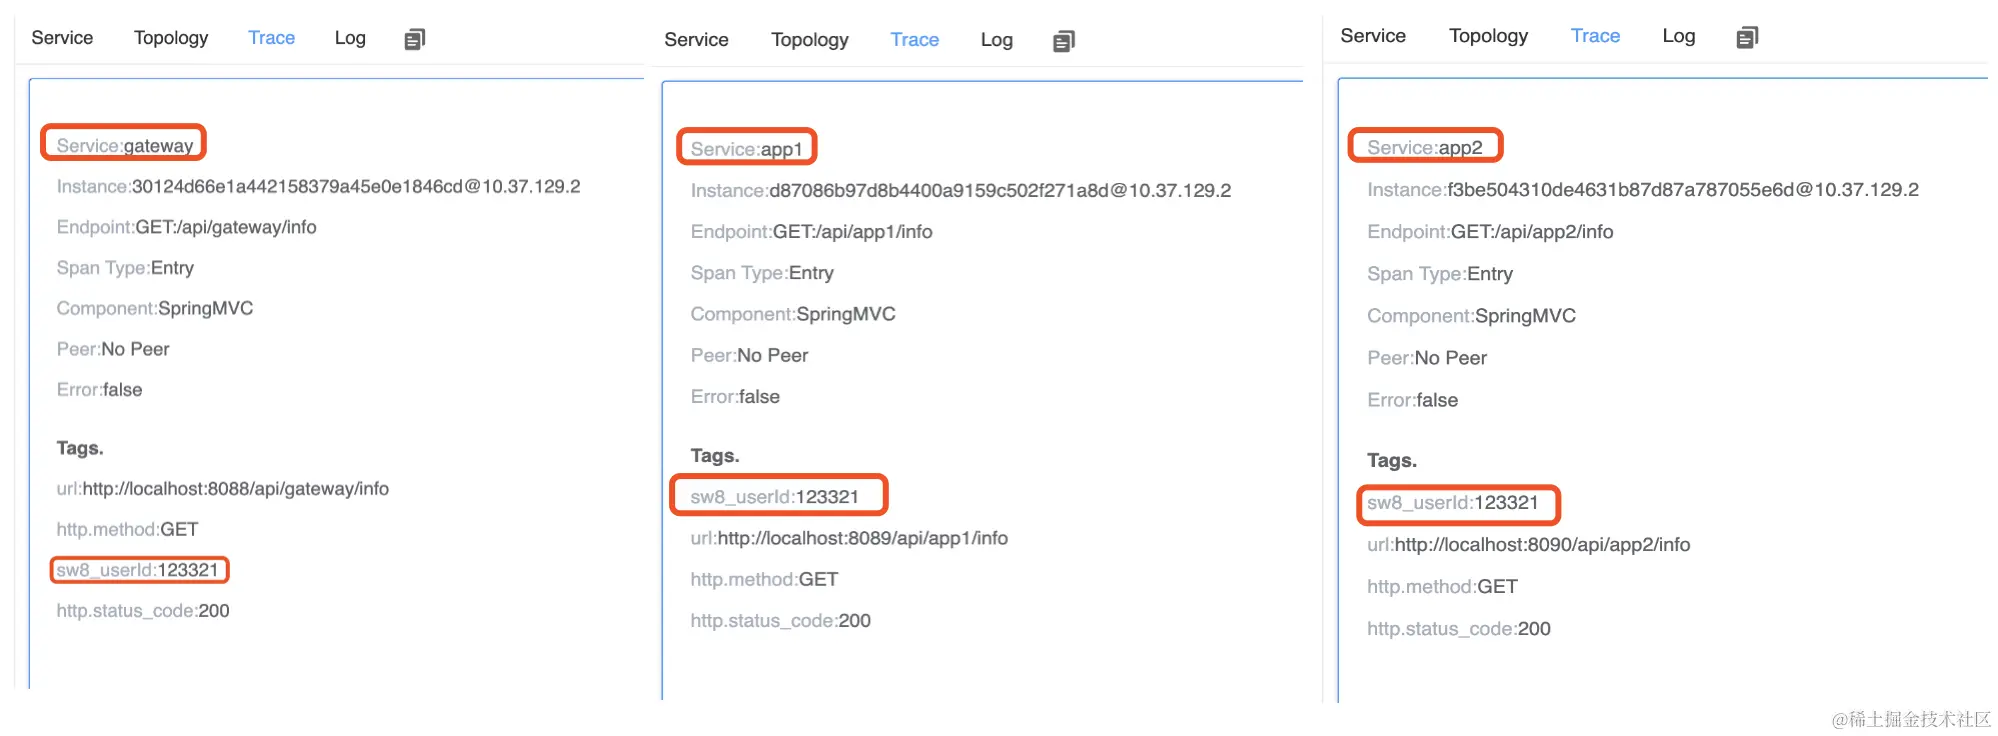1998x736 pixels.
Task: Switch to the Log tab in the gateway panel
Action: click(x=350, y=38)
